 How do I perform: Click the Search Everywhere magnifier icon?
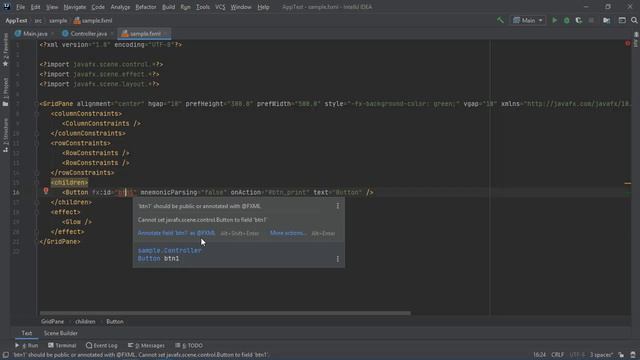click(x=634, y=20)
